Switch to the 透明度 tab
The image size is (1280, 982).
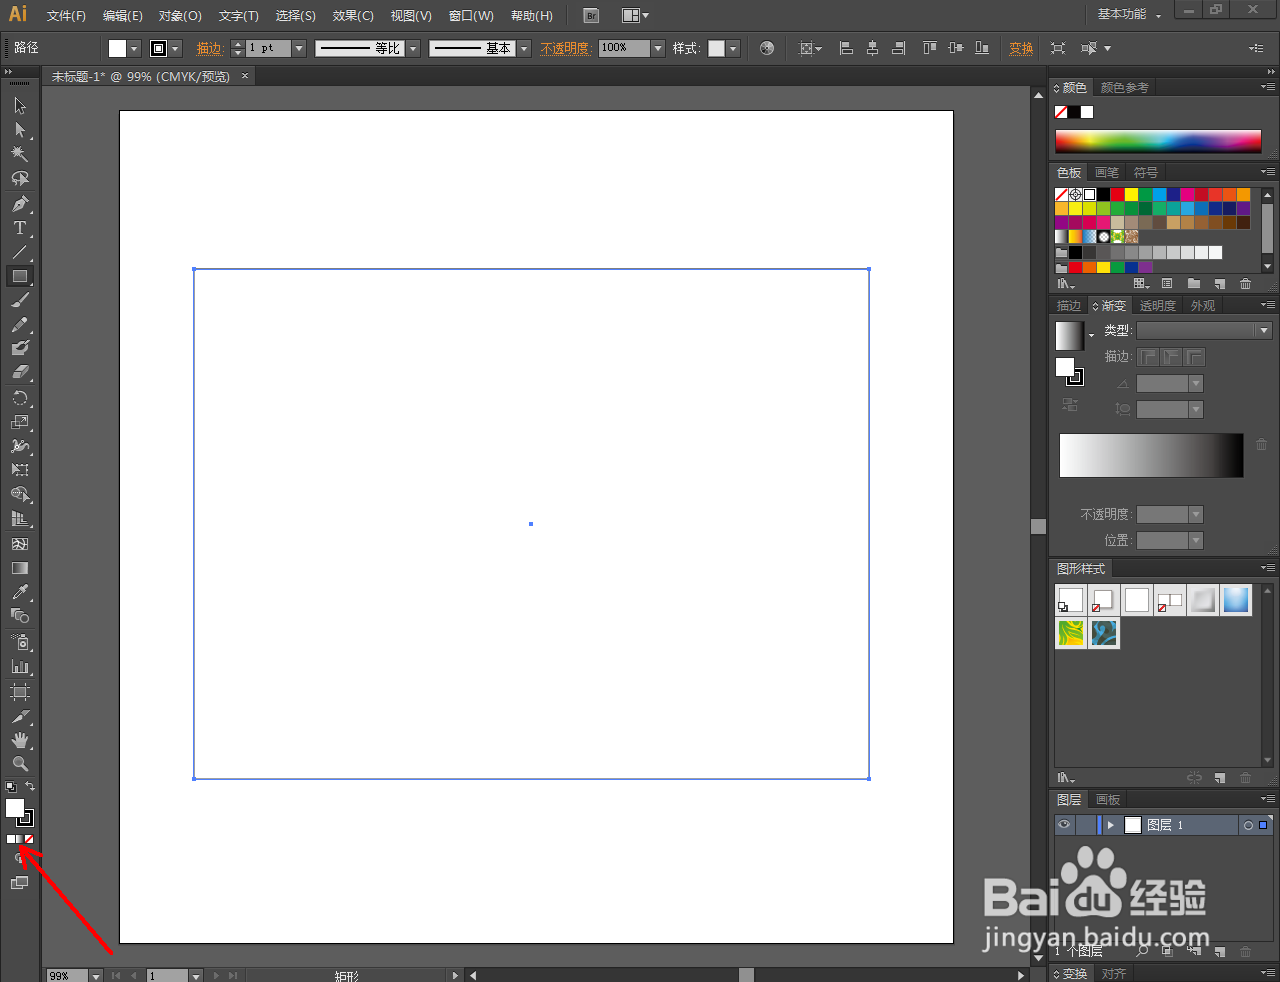[x=1157, y=306]
